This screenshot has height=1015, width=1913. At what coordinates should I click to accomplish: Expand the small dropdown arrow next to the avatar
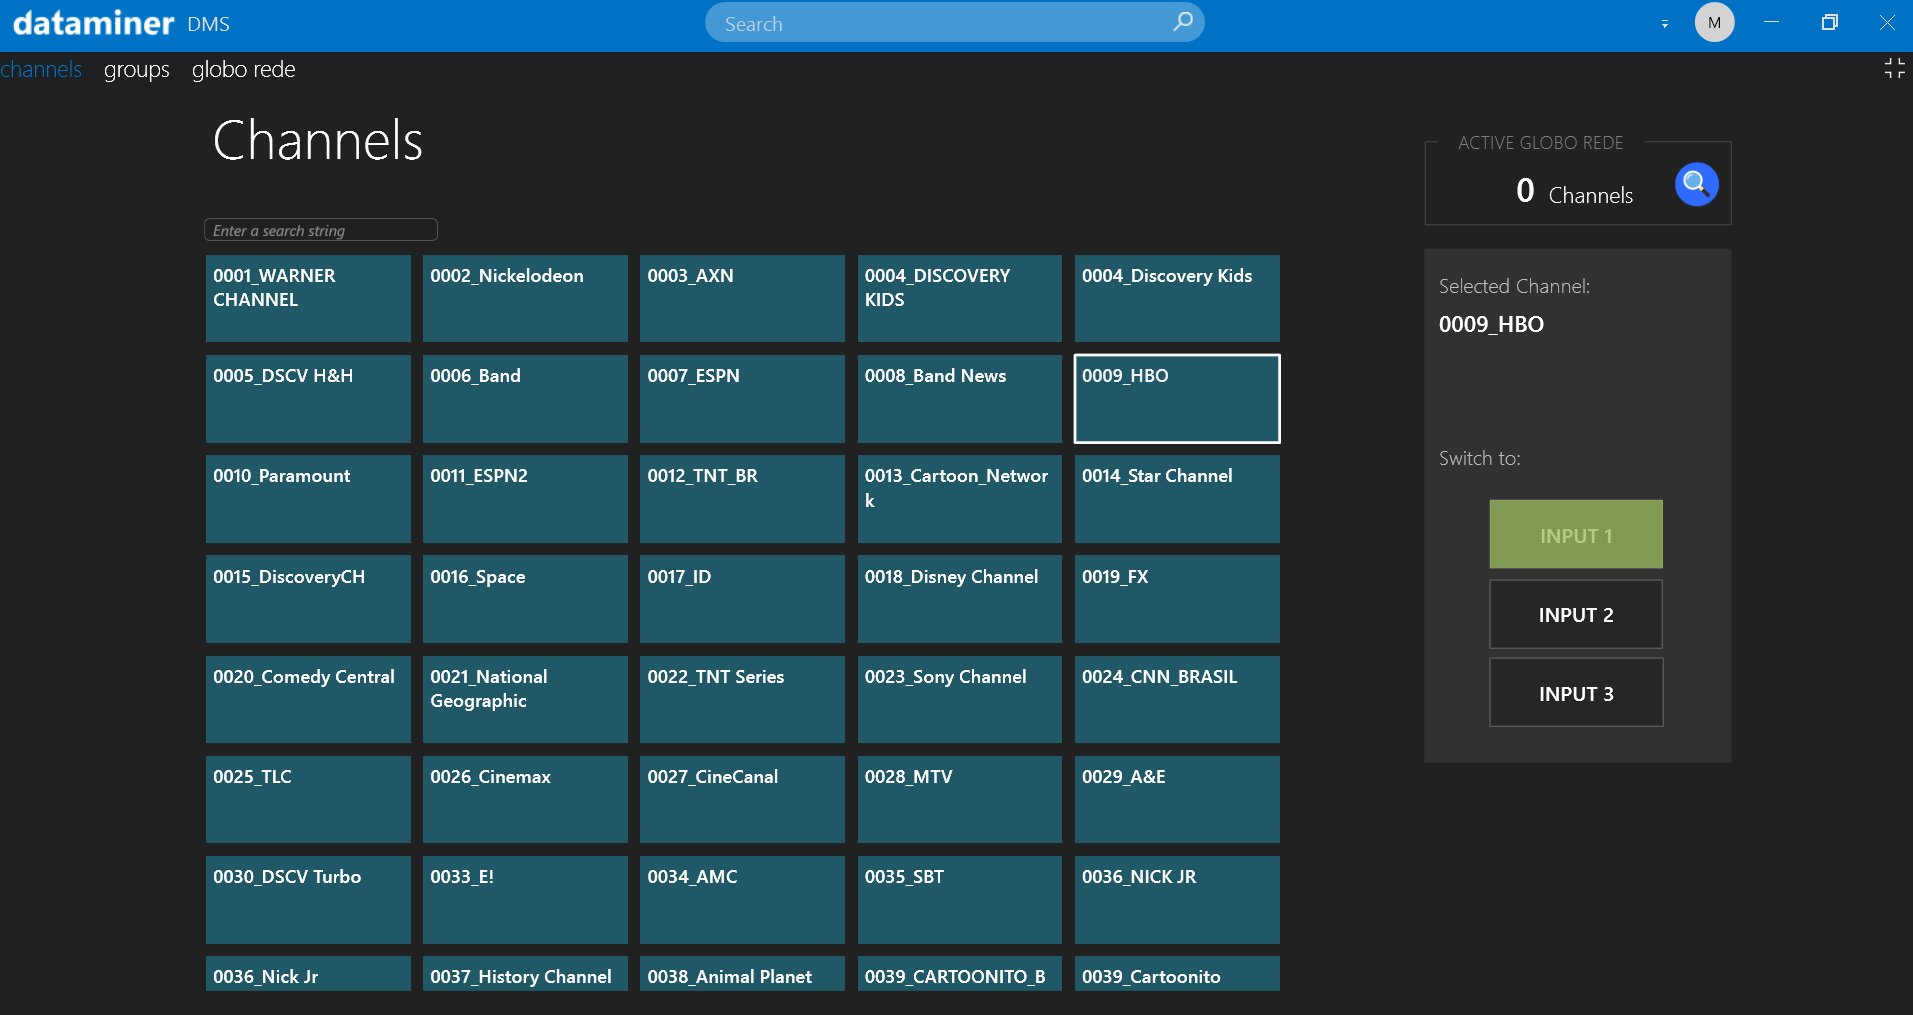(x=1665, y=23)
